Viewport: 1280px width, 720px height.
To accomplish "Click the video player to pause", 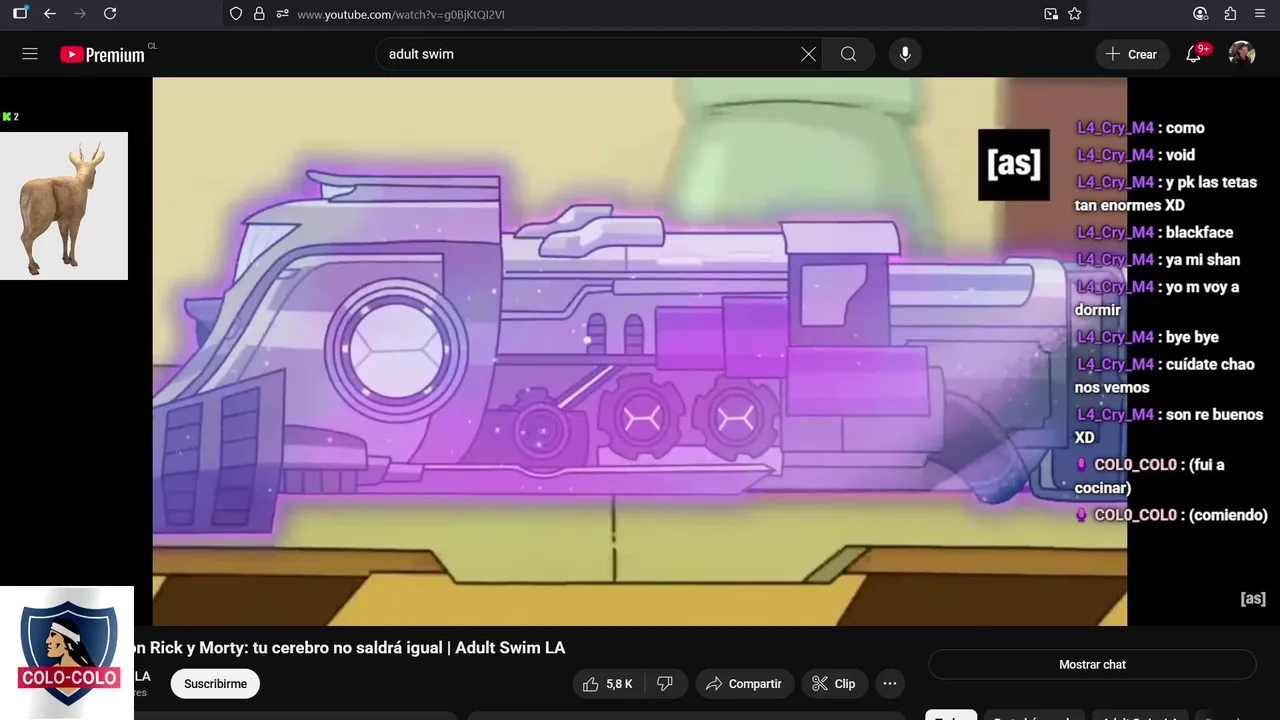I will pos(639,352).
